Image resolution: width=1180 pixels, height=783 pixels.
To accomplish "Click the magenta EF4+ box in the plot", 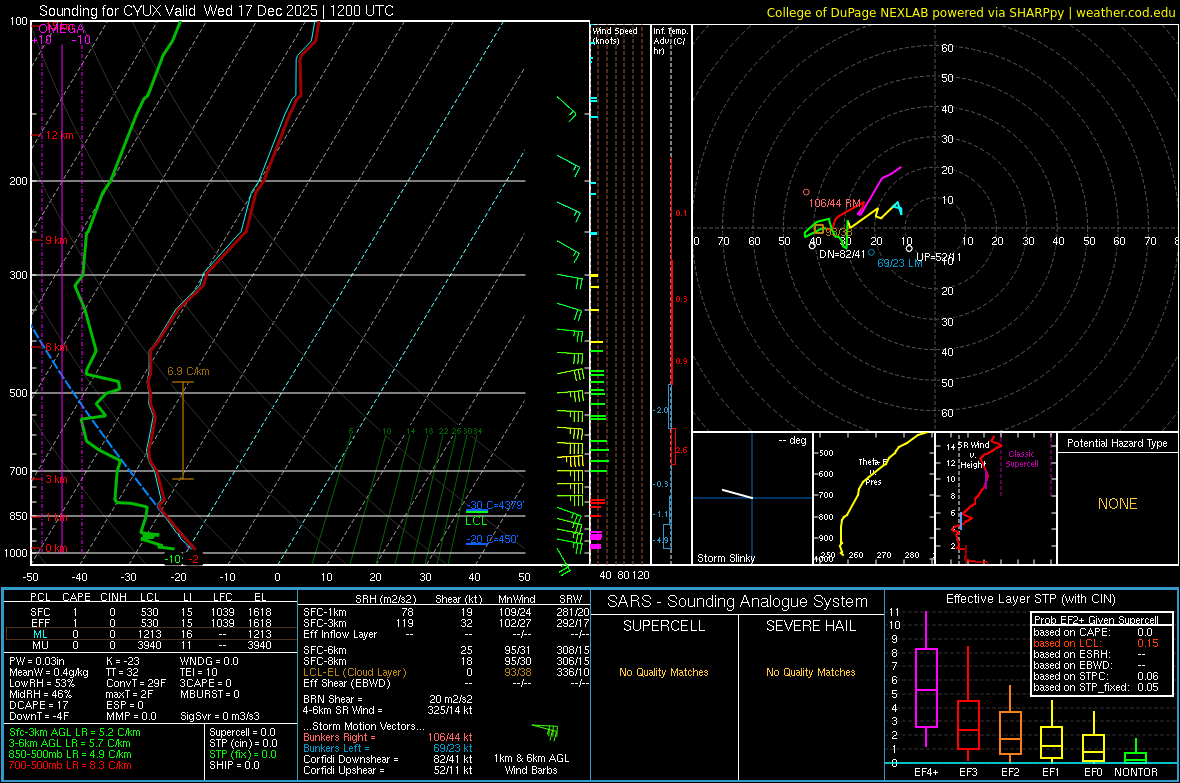I will (926, 687).
